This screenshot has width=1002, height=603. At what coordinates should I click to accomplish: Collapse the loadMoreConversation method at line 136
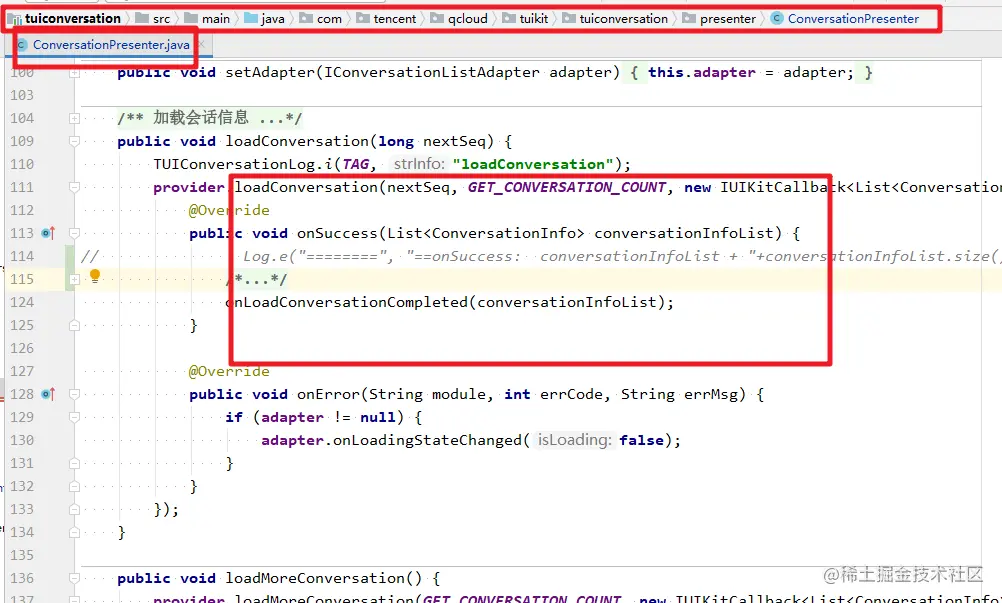point(74,578)
